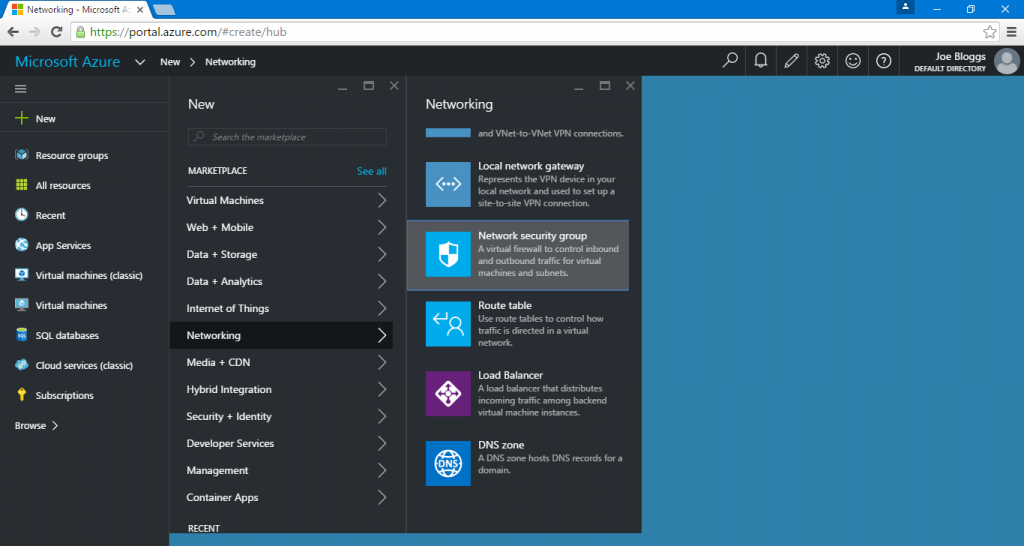1024x546 pixels.
Task: Click the Subscriptions key icon
Action: pos(22,395)
